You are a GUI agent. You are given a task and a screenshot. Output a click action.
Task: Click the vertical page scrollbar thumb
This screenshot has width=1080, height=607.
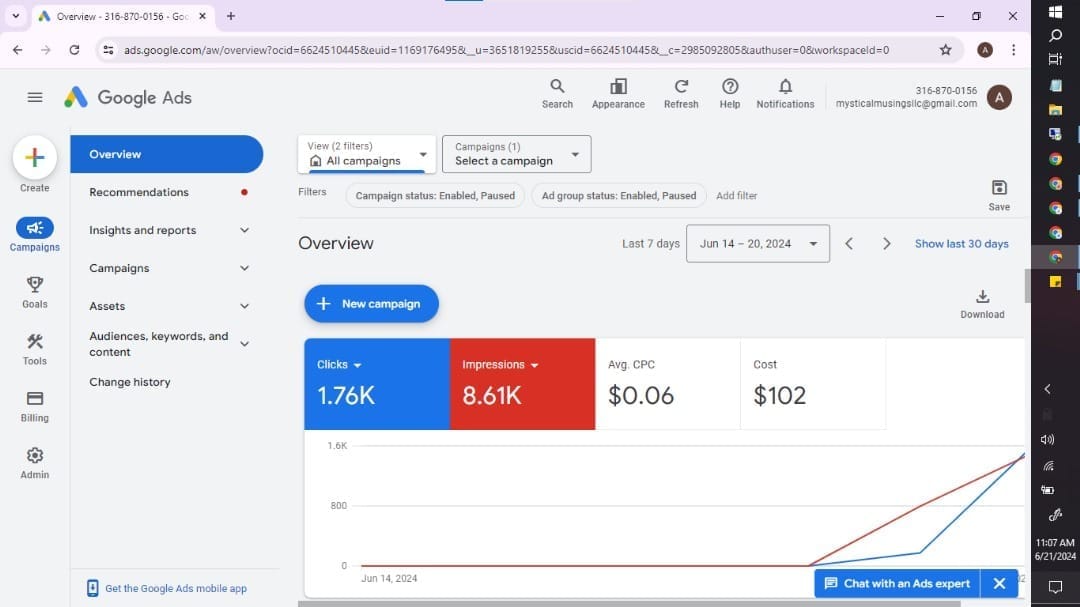(x=1027, y=286)
